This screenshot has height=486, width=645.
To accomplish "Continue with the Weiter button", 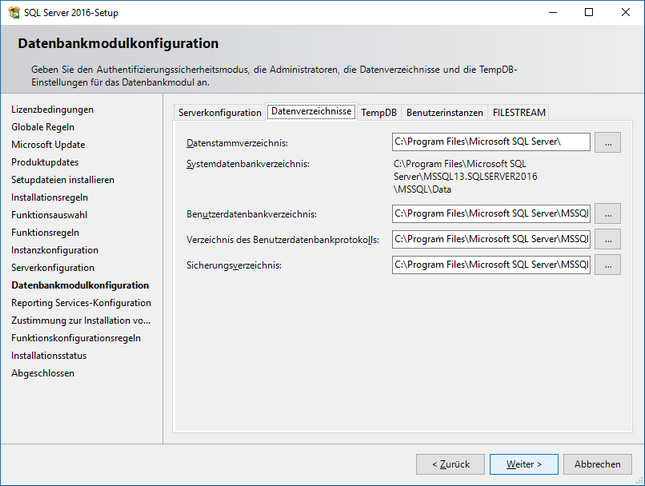I will (x=524, y=464).
